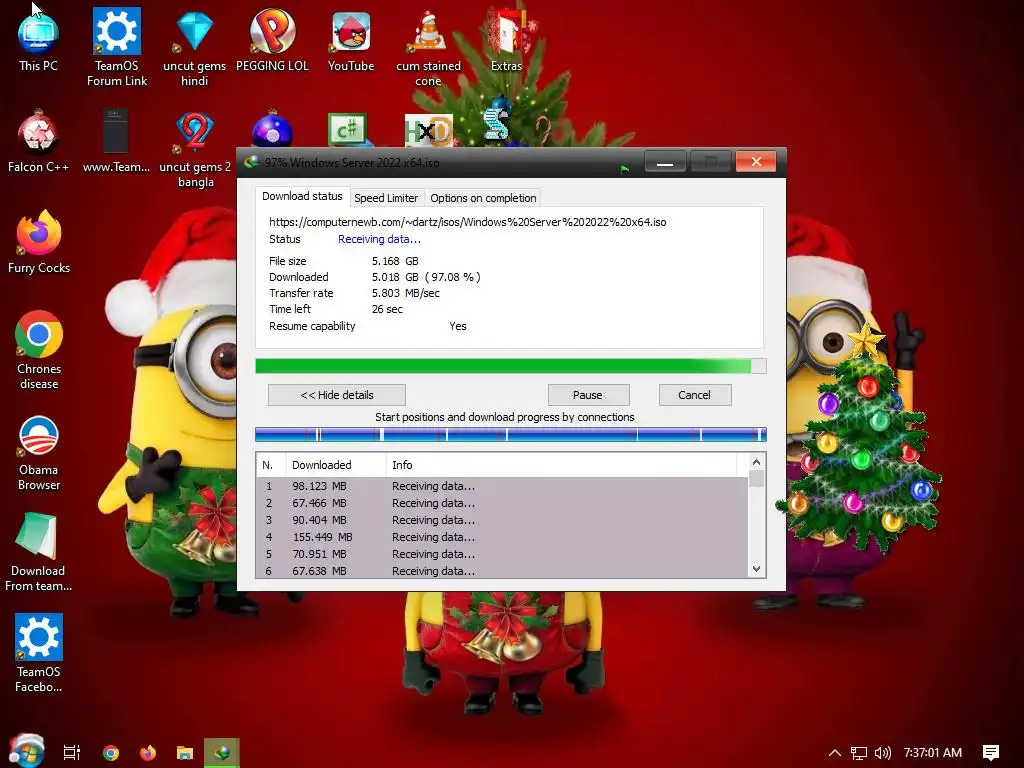
Task: Open the notification center icon
Action: coord(991,753)
